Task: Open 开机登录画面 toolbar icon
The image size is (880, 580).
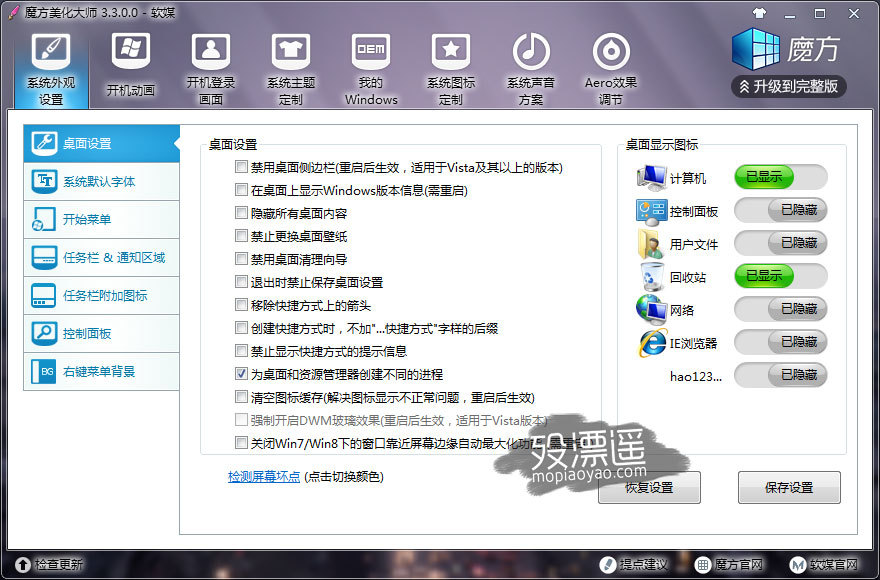Action: [211, 51]
